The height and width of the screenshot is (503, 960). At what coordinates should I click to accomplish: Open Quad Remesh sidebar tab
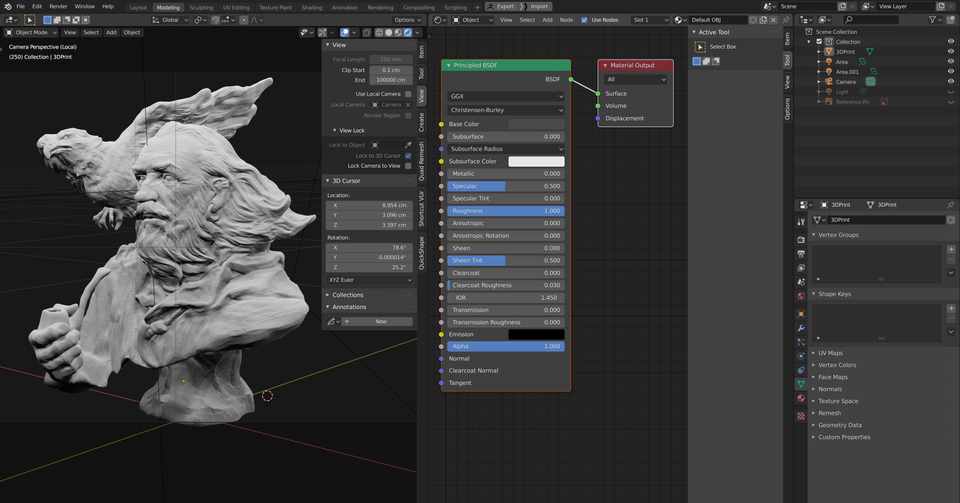421,161
